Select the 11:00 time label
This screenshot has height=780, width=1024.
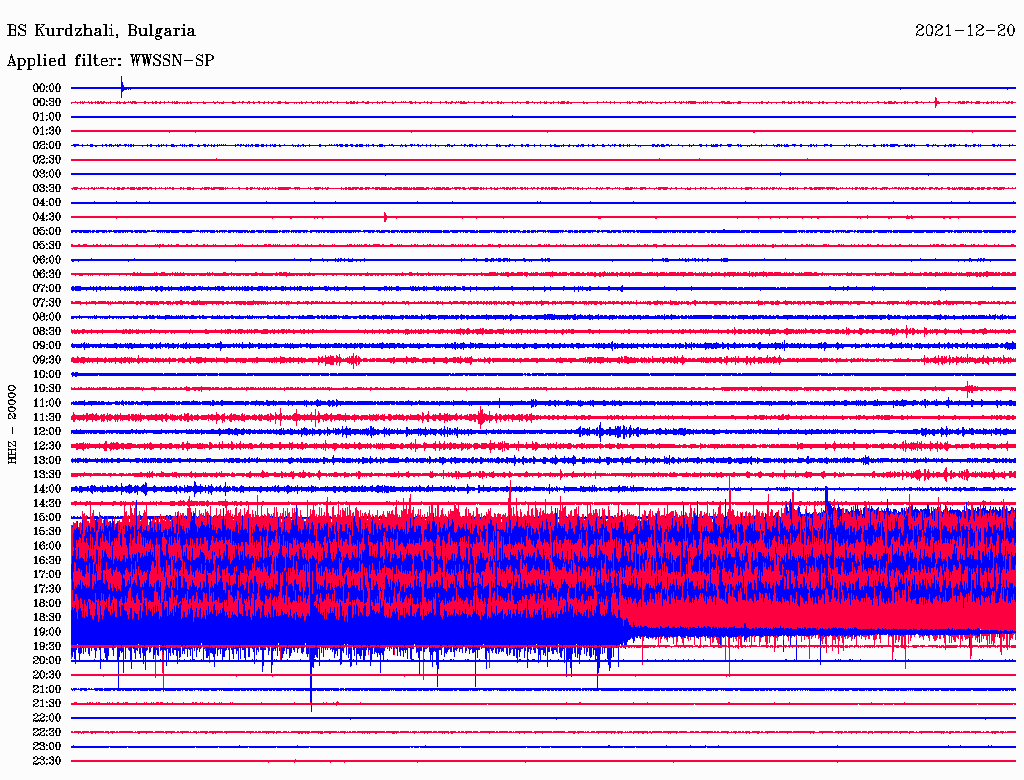click(x=47, y=403)
